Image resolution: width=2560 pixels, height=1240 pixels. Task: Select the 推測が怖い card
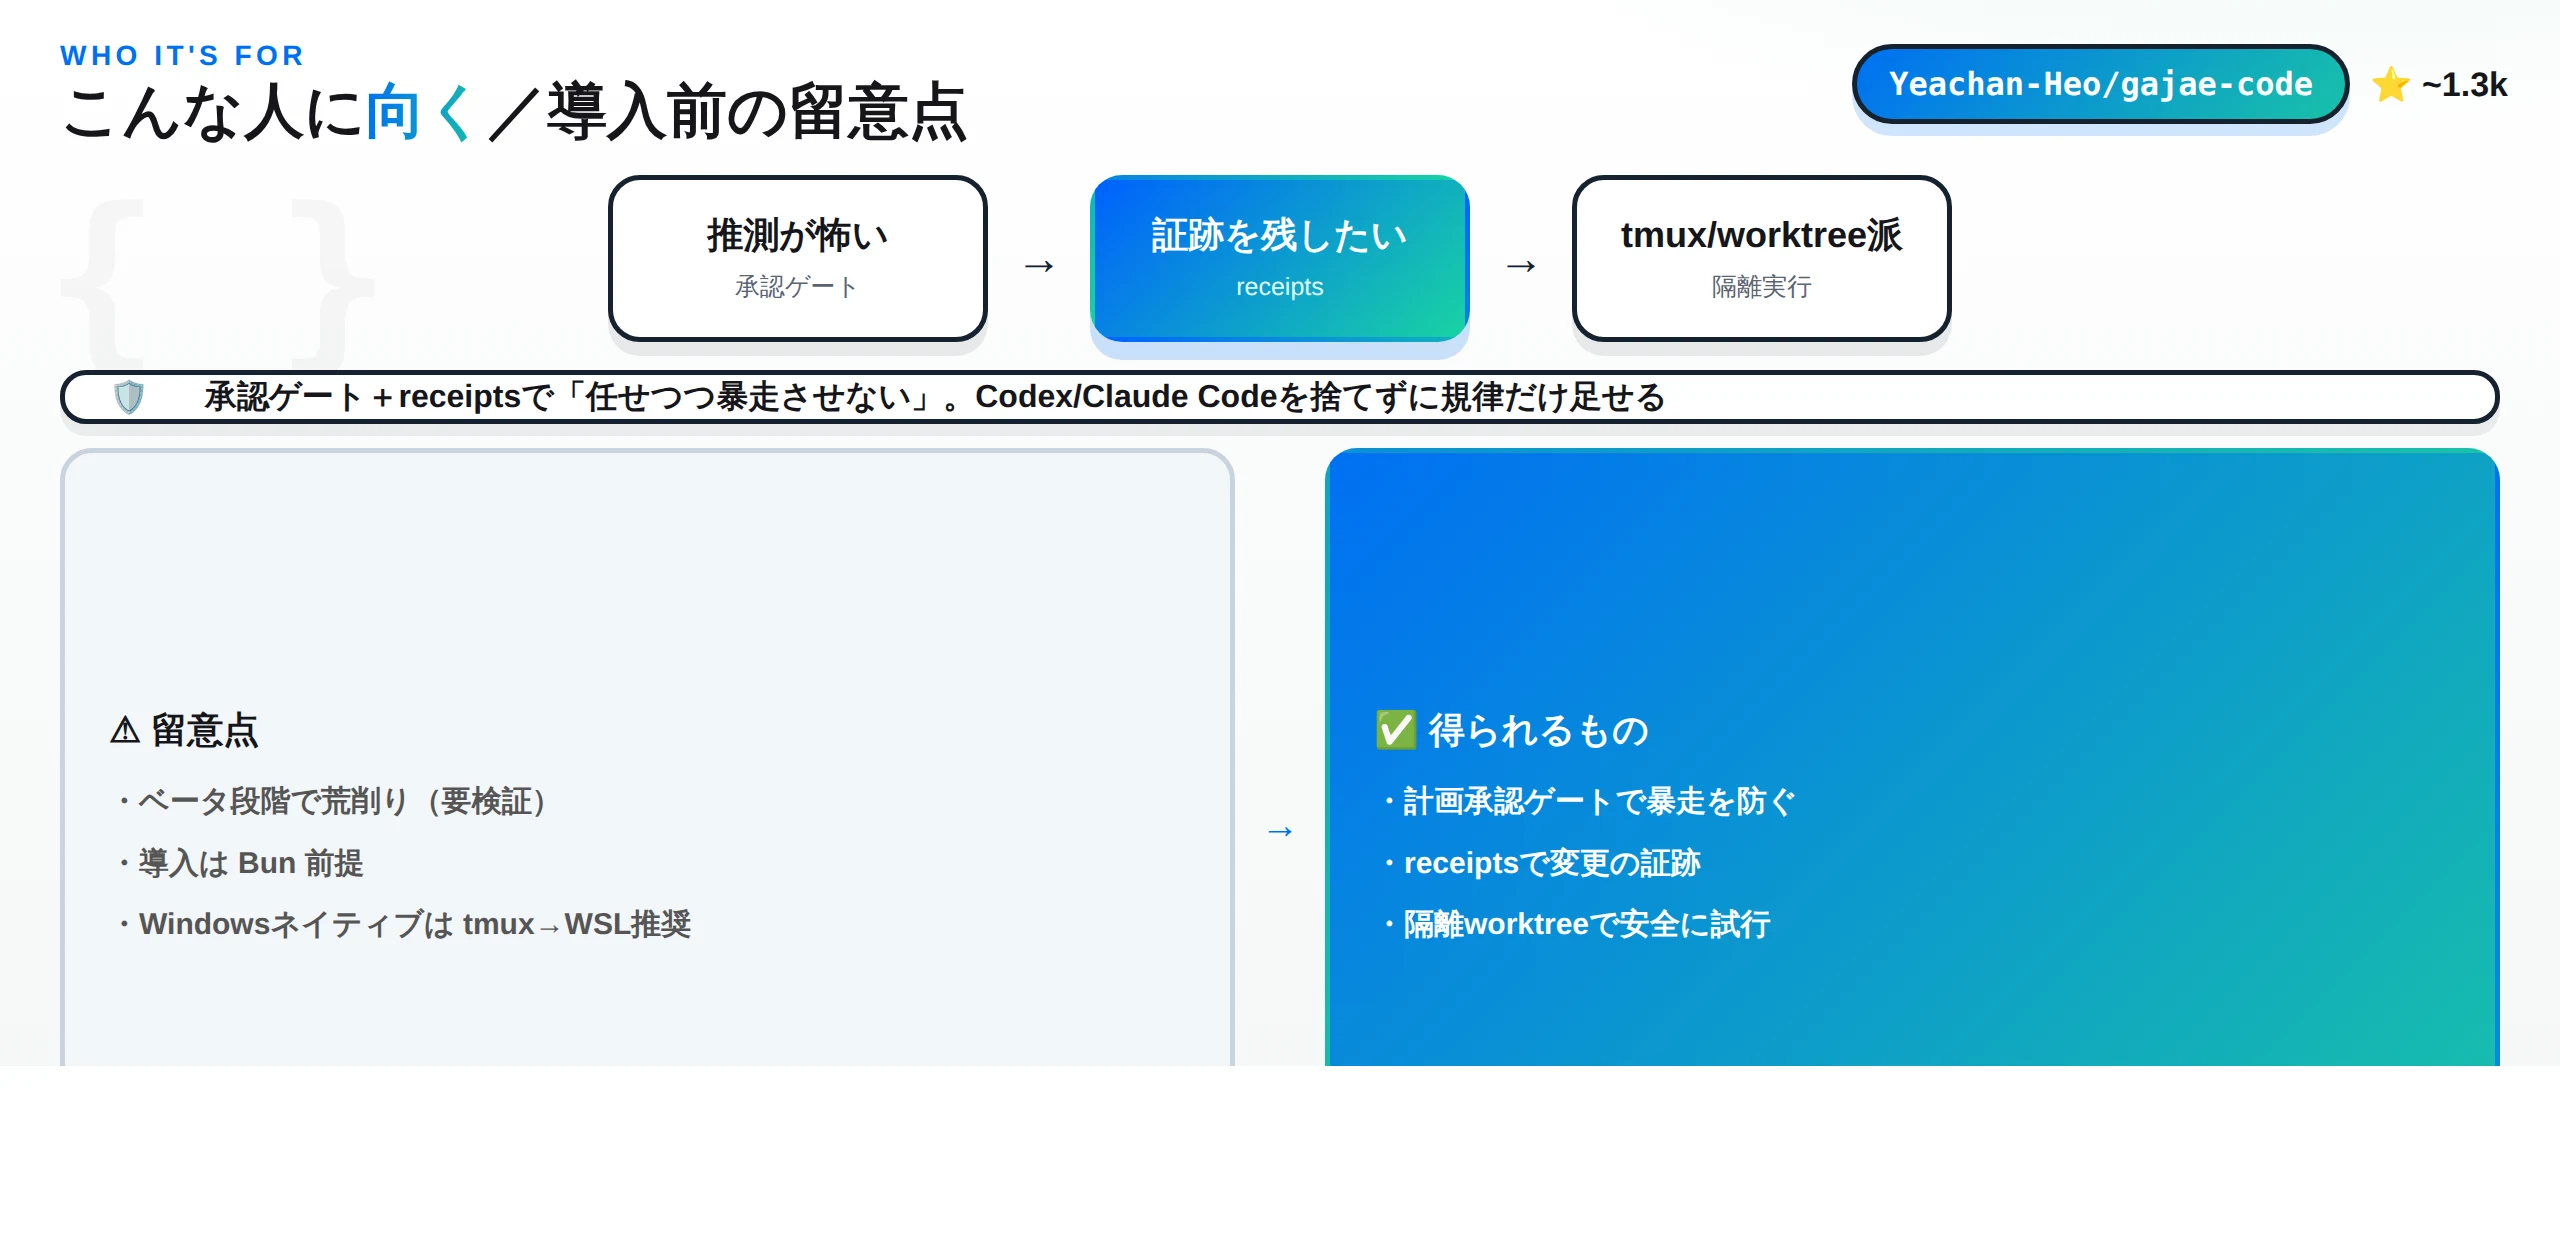pos(797,258)
